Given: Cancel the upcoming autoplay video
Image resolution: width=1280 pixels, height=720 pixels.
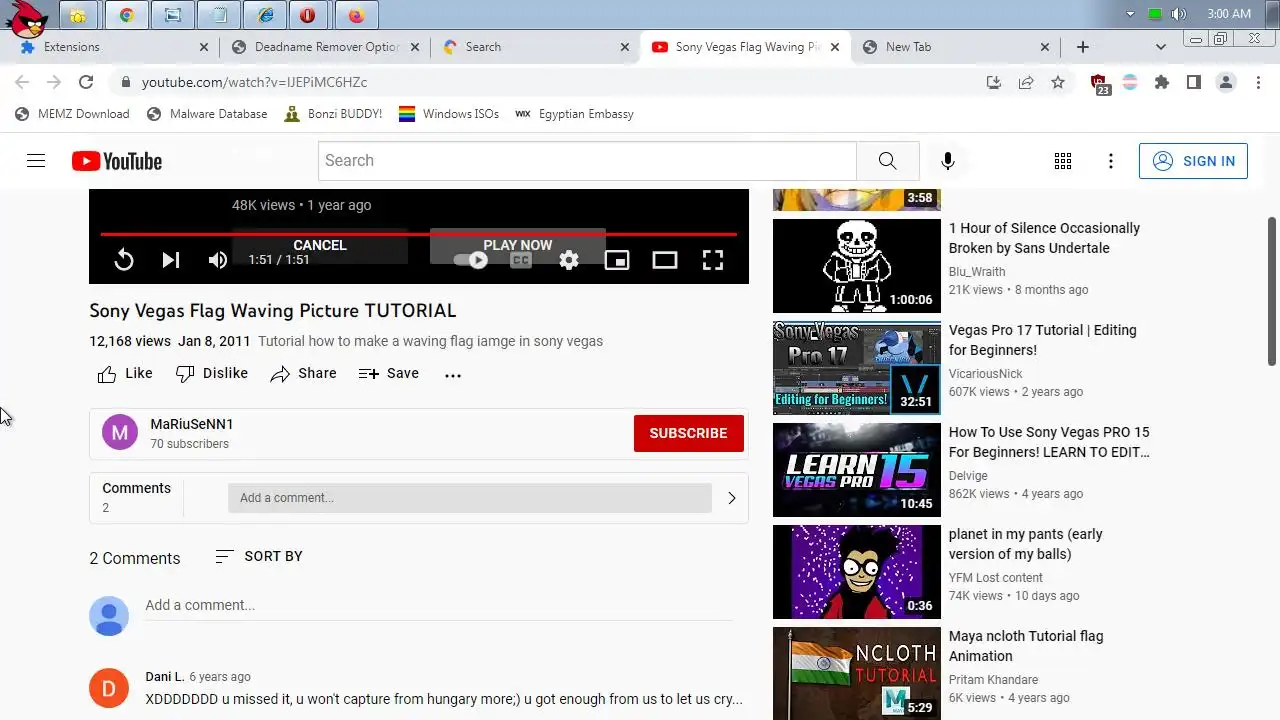Looking at the screenshot, I should coord(320,245).
